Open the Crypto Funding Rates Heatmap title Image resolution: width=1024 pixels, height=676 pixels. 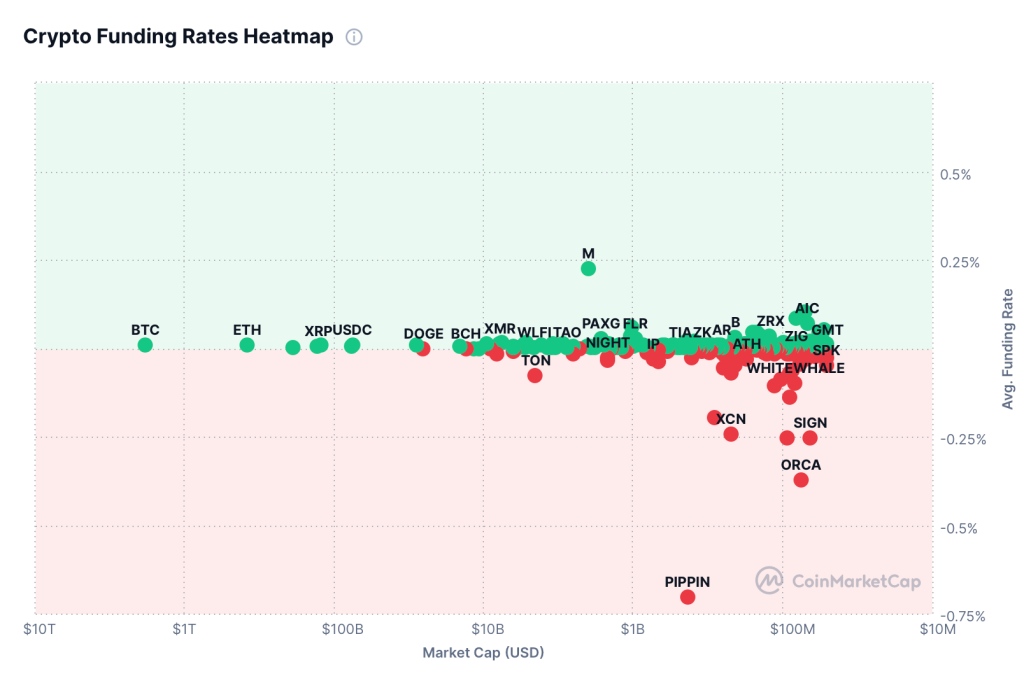178,36
